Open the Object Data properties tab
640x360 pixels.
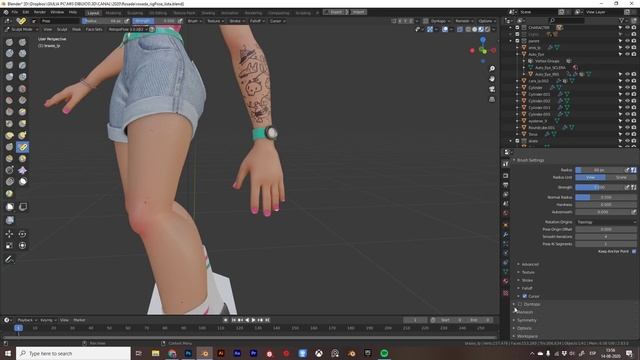coord(506,271)
